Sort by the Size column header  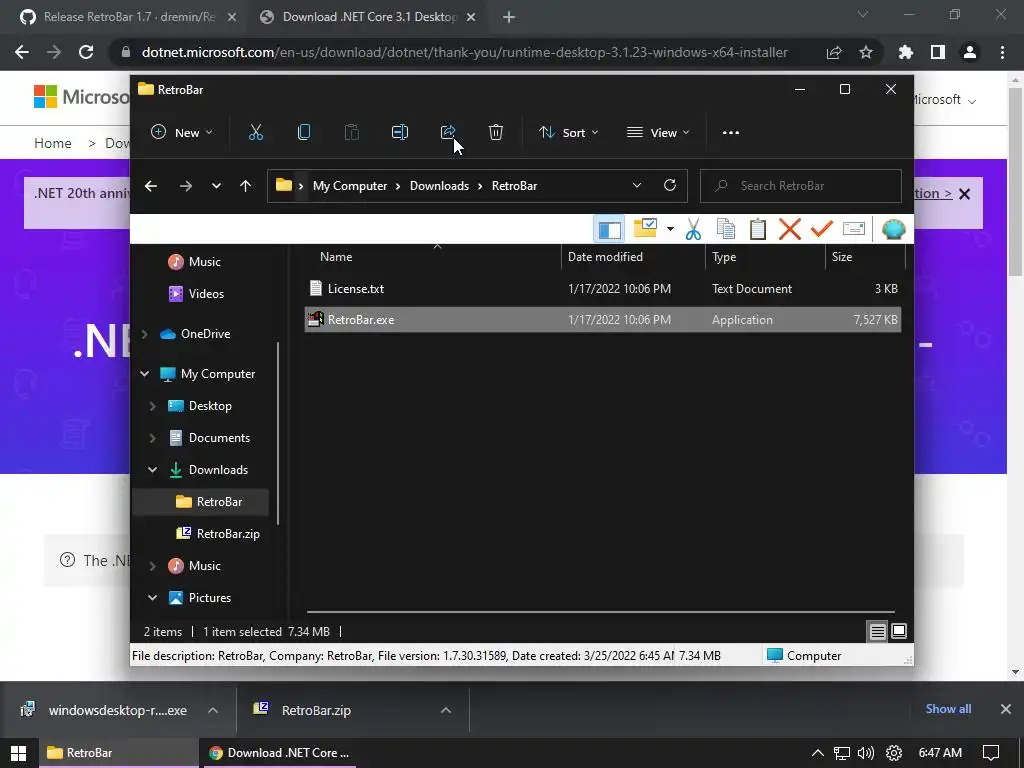[865, 257]
